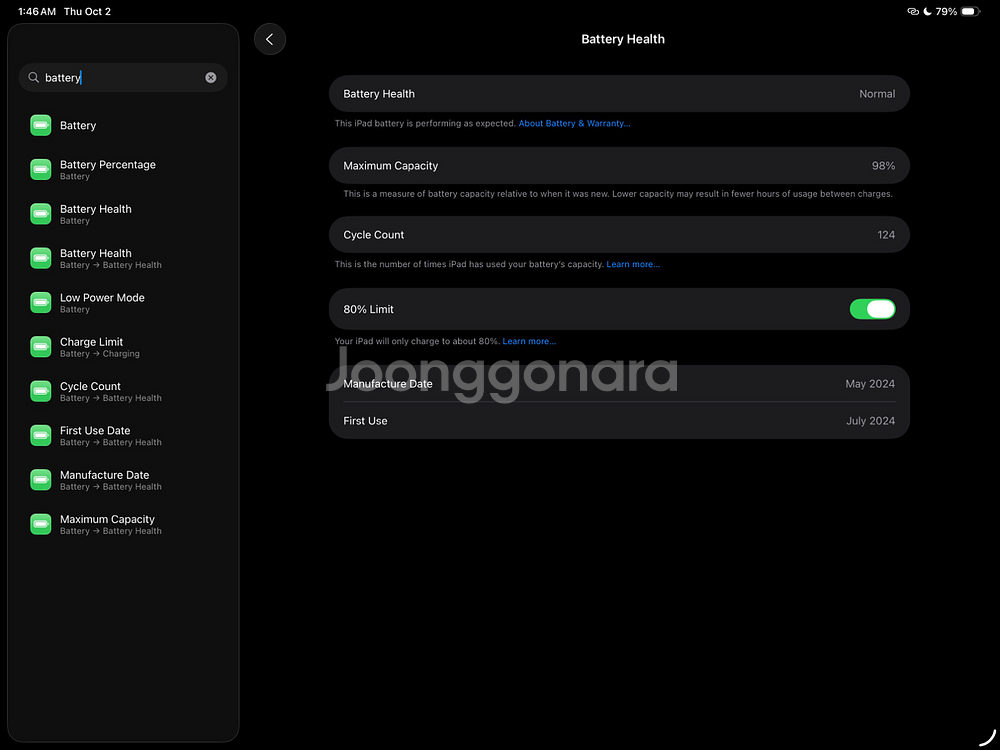Turn off the 80% Limit switch
1000x750 pixels.
[872, 309]
